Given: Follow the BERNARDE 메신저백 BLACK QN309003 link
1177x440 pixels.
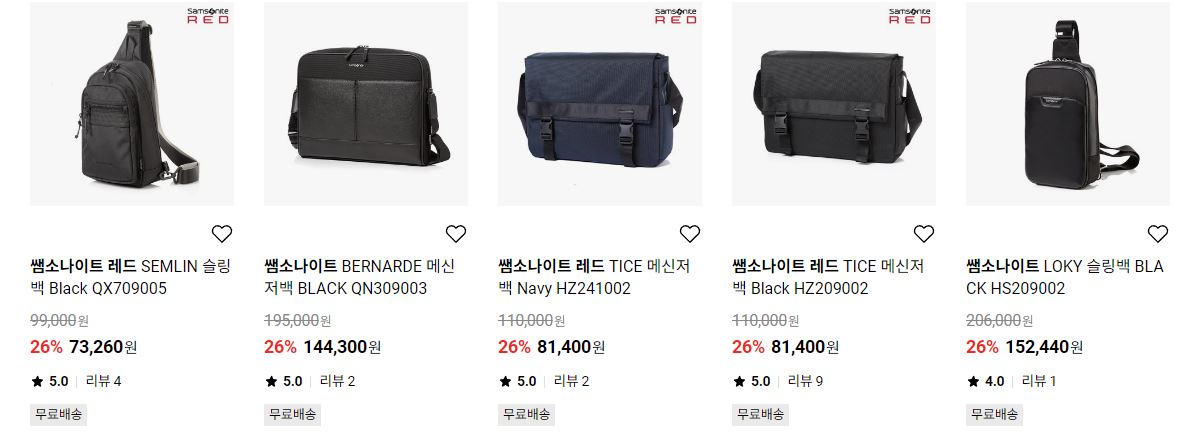Looking at the screenshot, I should point(360,277).
